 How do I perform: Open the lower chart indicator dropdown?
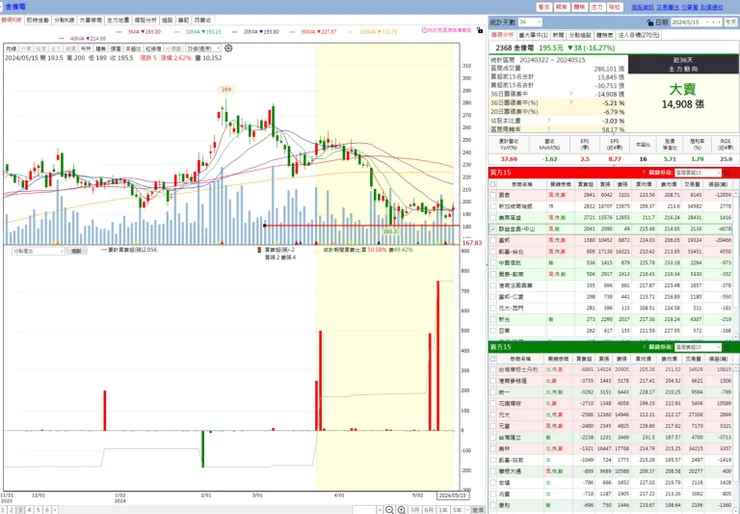pos(38,251)
